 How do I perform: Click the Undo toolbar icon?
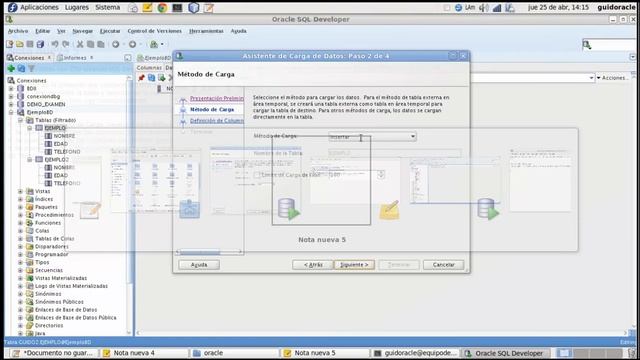click(55, 44)
